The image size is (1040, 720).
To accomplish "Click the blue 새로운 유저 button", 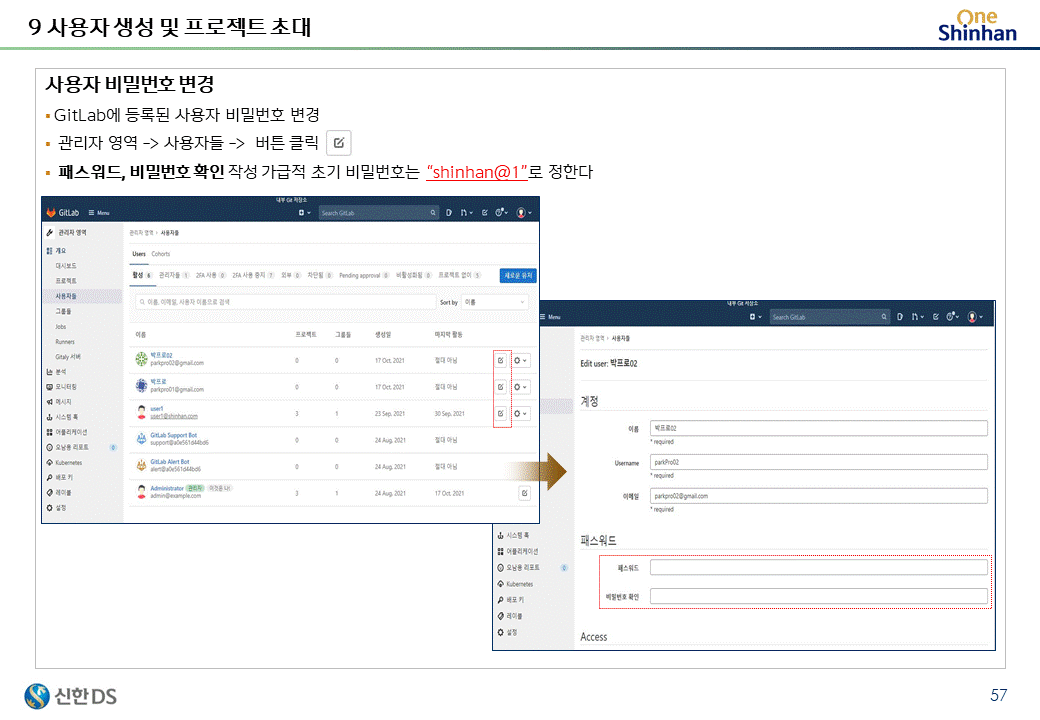I will [518, 275].
